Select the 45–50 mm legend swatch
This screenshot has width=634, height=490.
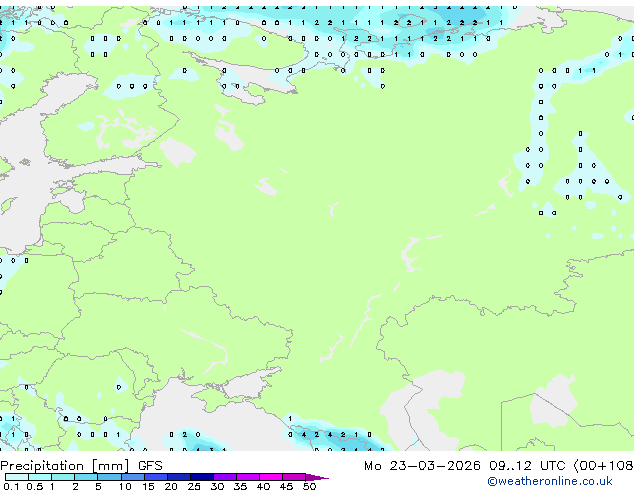click(x=294, y=477)
